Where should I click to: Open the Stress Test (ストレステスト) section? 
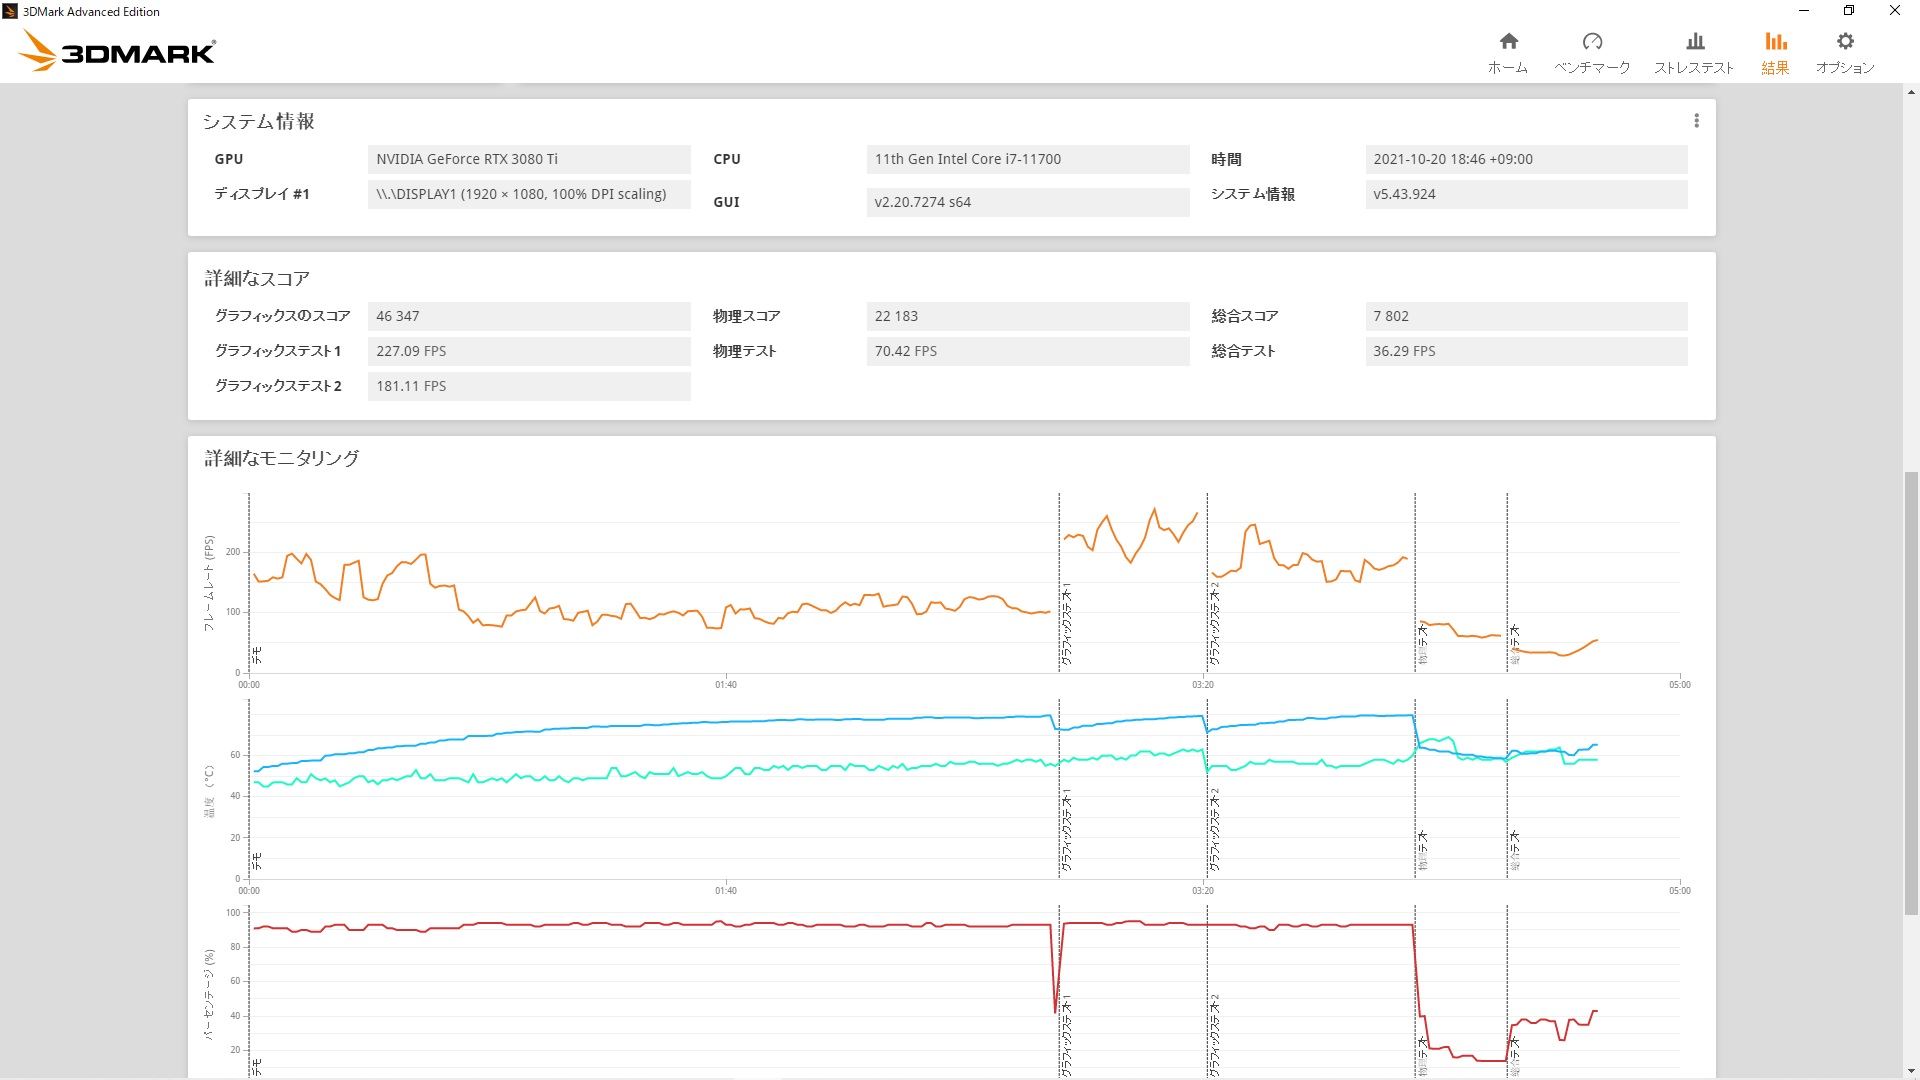tap(1694, 52)
